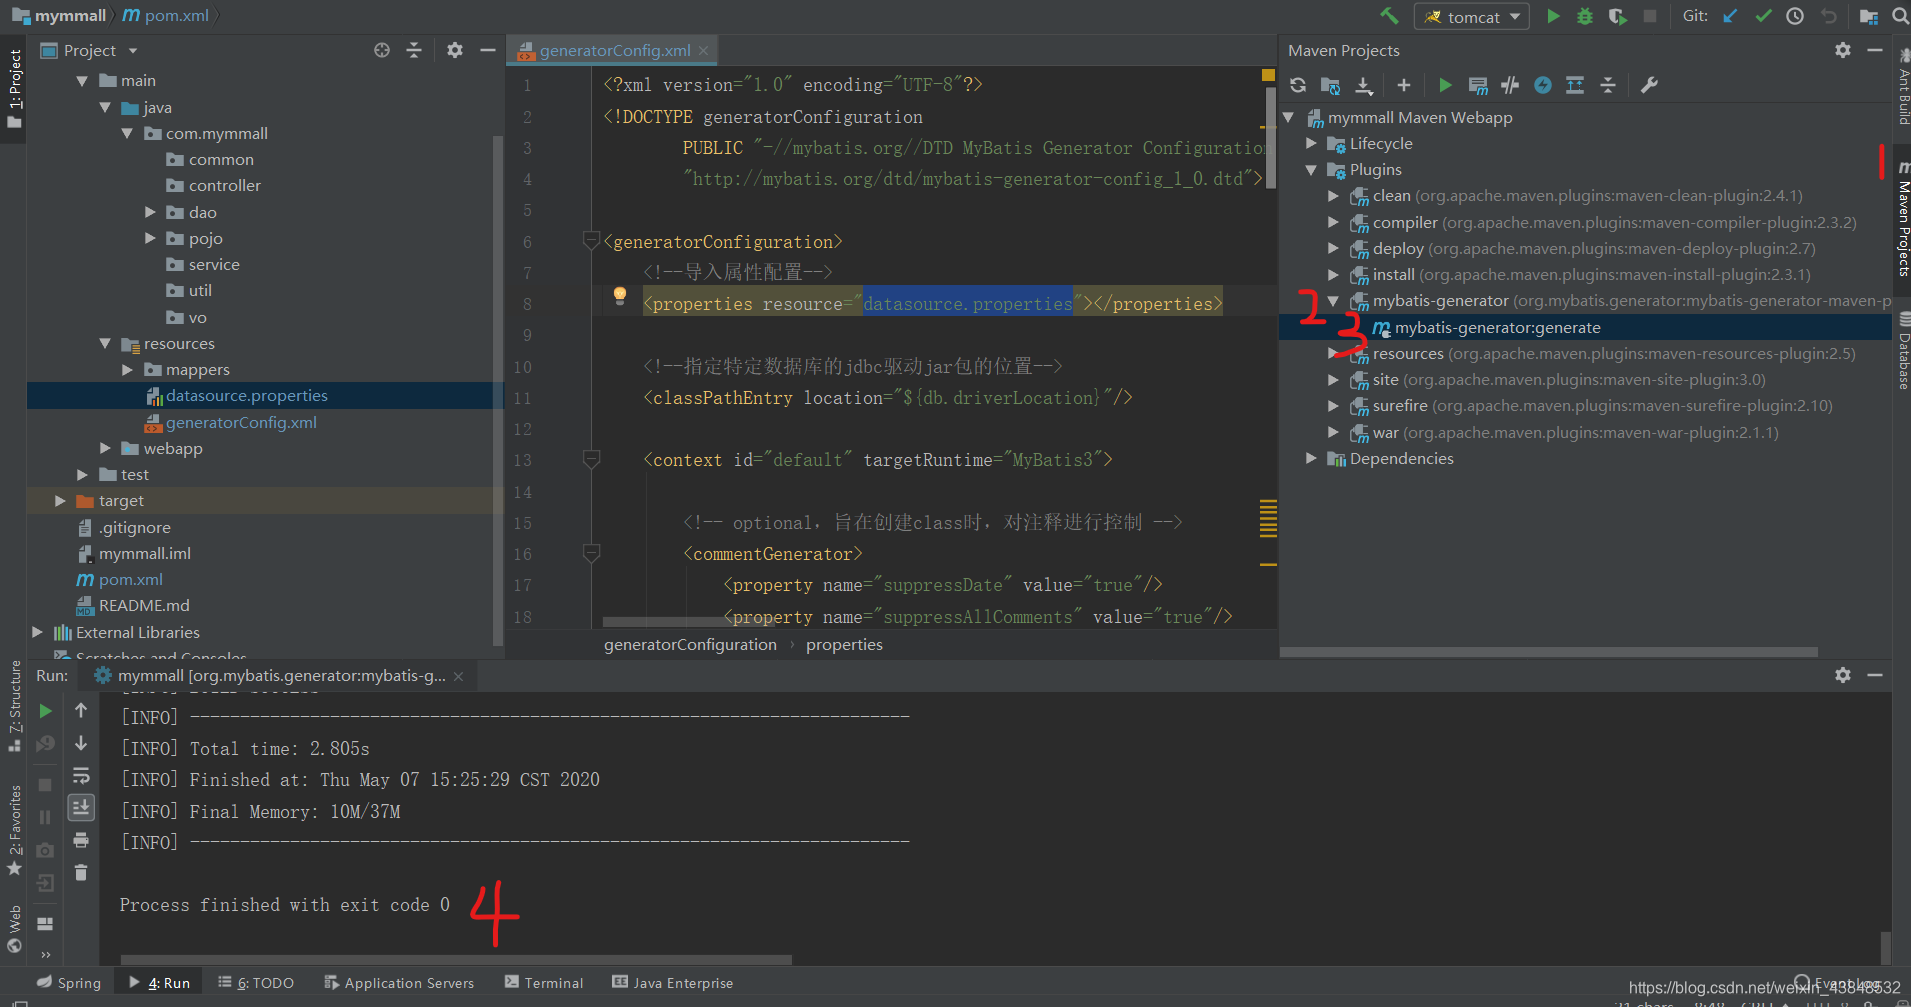Open the Terminal tab
This screenshot has width=1911, height=1007.
click(544, 983)
